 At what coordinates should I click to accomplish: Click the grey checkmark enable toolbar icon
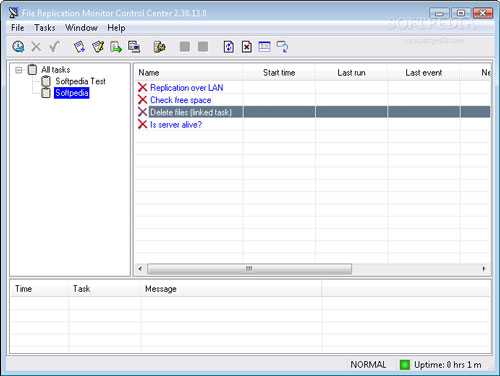tap(54, 47)
